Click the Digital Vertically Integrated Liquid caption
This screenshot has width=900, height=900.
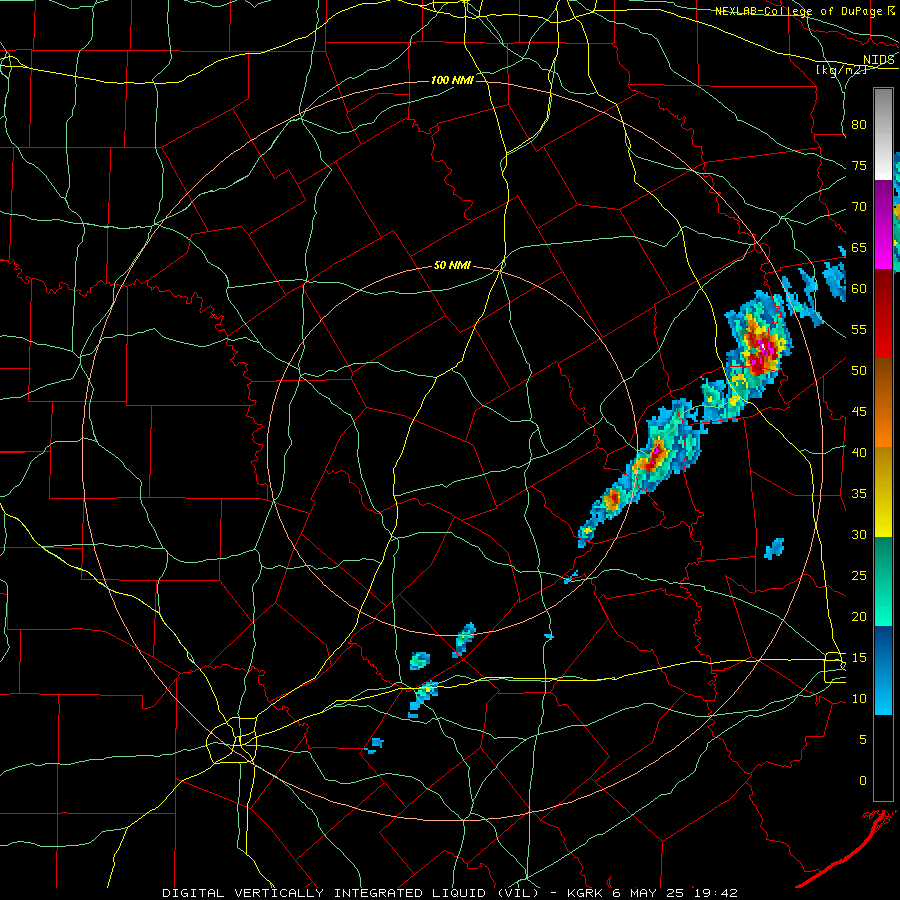point(449,893)
